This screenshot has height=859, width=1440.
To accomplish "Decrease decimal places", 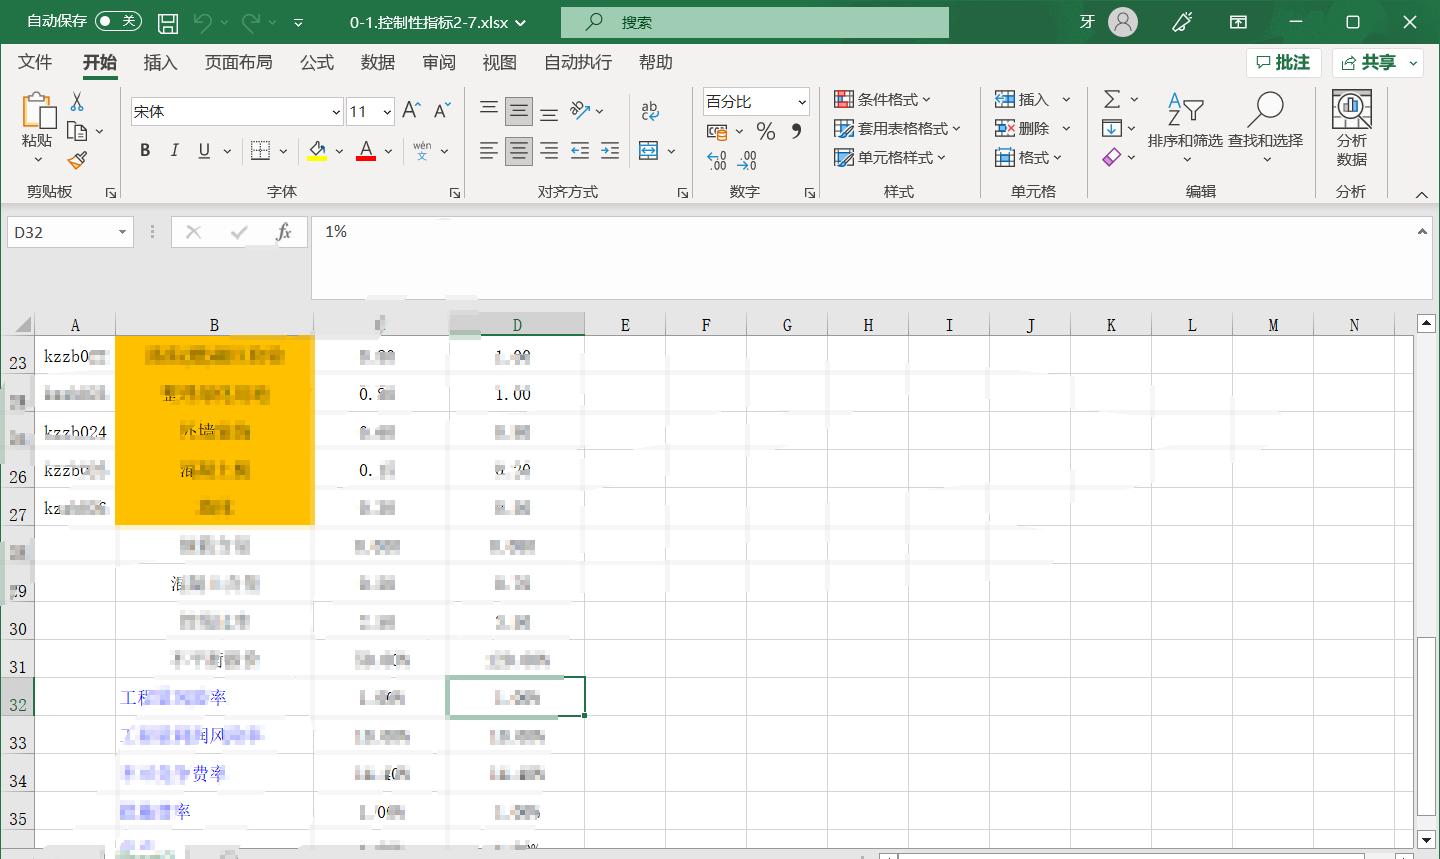I will 748,160.
